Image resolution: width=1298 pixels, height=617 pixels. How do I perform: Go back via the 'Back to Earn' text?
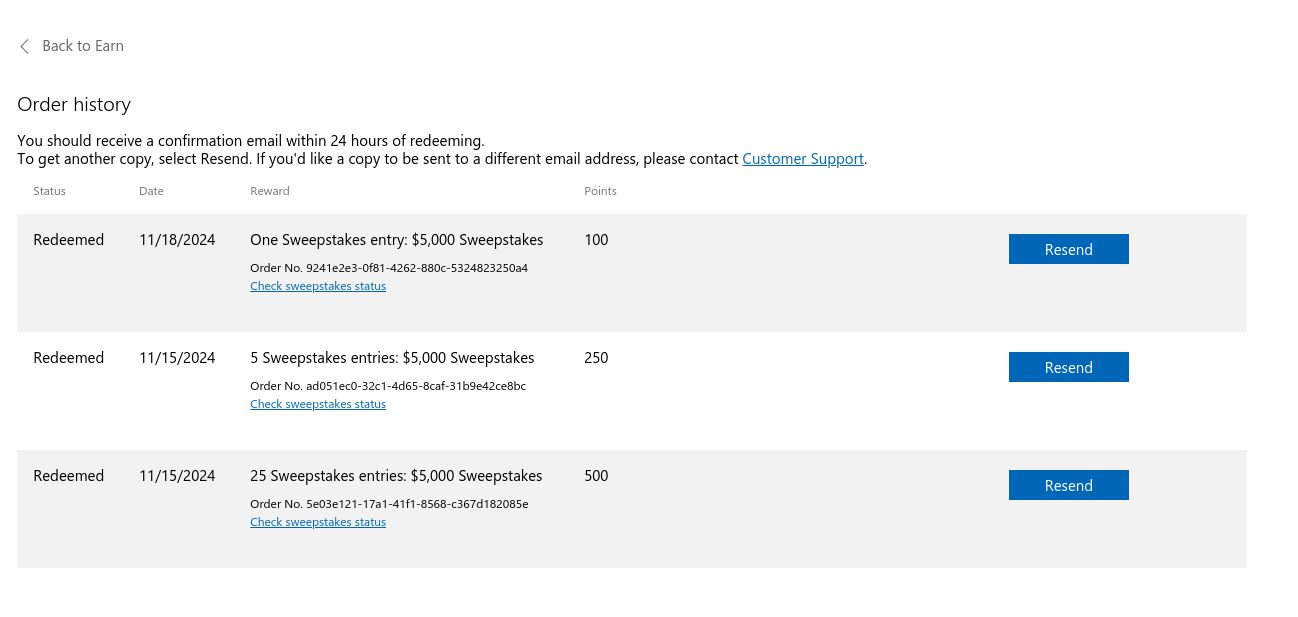point(83,46)
